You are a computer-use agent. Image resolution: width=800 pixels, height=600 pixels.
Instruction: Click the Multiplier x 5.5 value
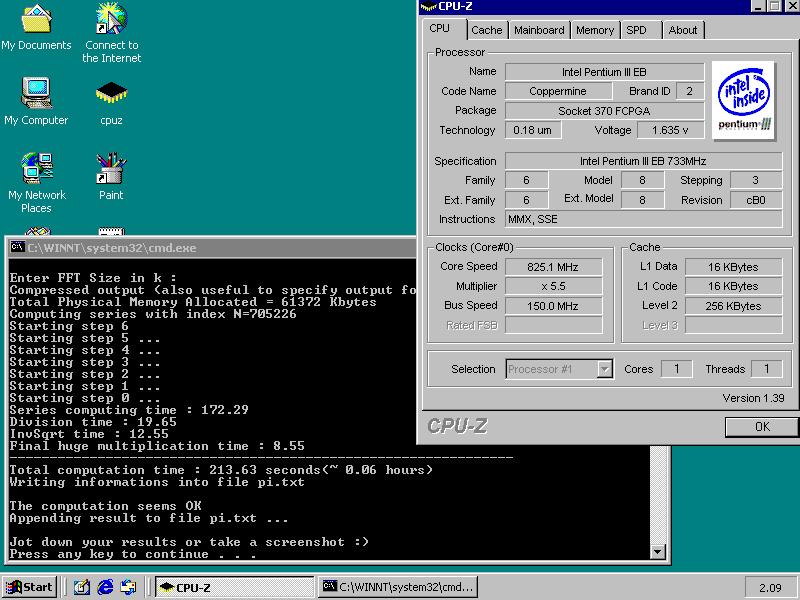point(553,286)
